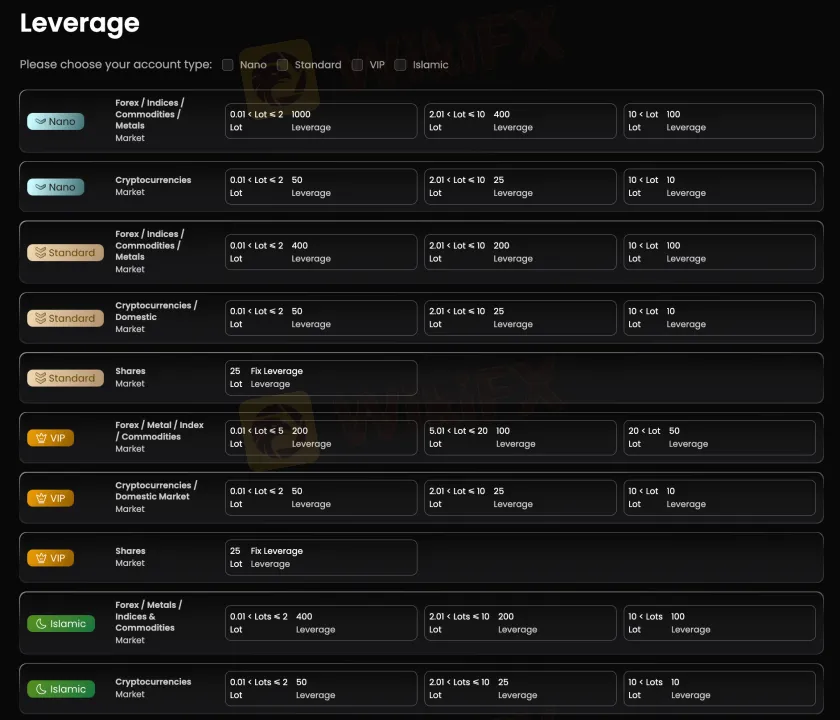Tick the VIP account type checkbox
This screenshot has height=720, width=840.
pyautogui.click(x=357, y=65)
